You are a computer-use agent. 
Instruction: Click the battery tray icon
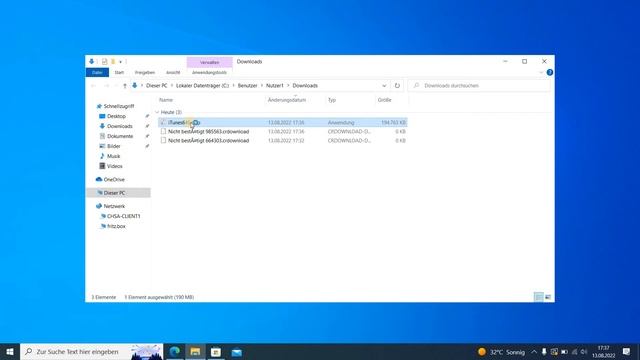(x=564, y=352)
